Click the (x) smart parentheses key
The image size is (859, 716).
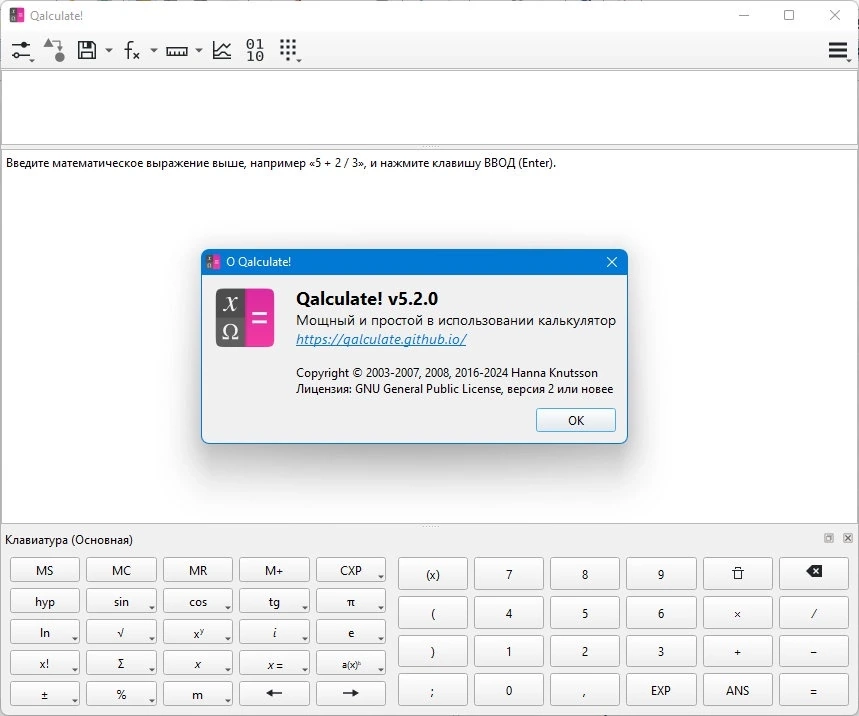coord(433,574)
